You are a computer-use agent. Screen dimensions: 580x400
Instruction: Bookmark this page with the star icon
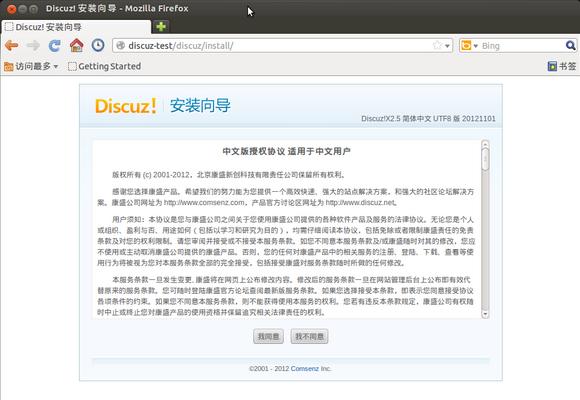tap(437, 45)
